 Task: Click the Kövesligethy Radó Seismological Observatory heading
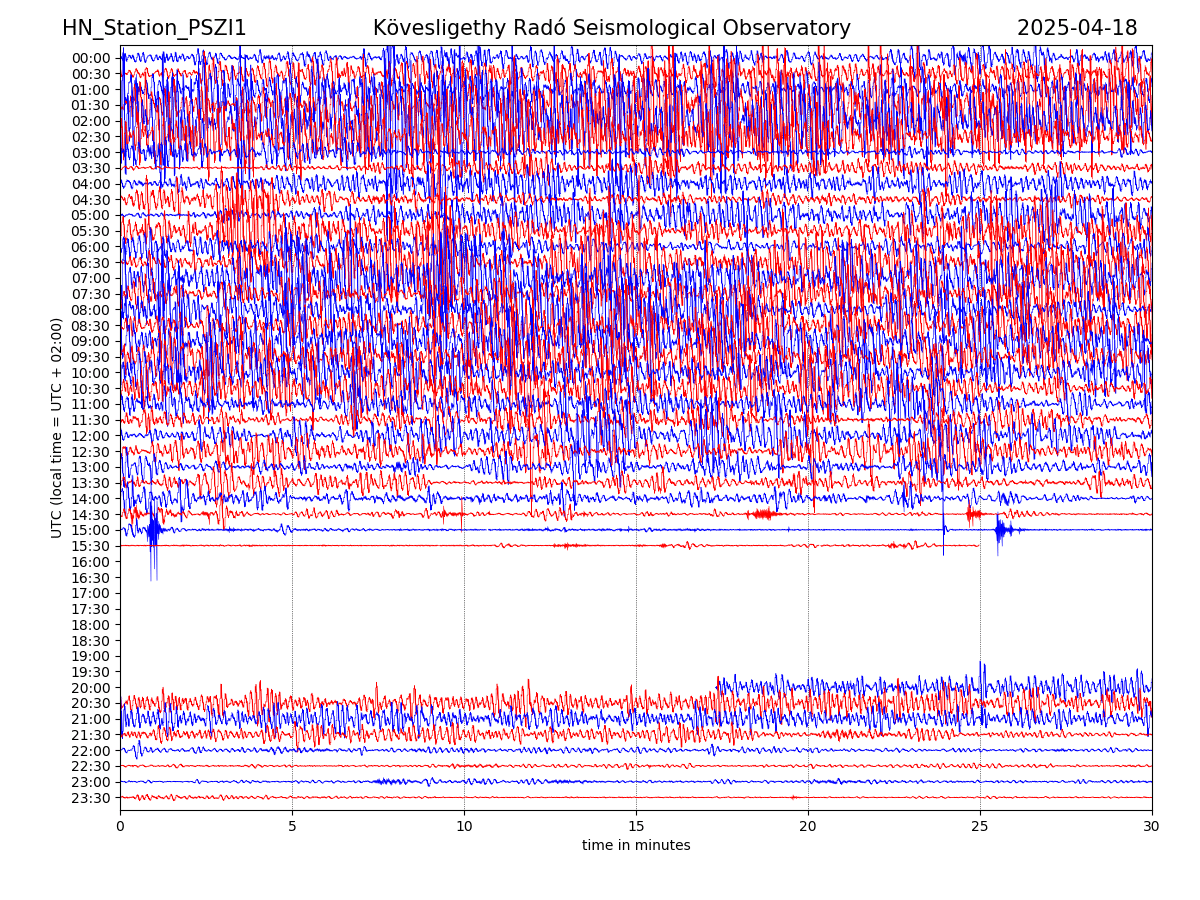(x=611, y=28)
